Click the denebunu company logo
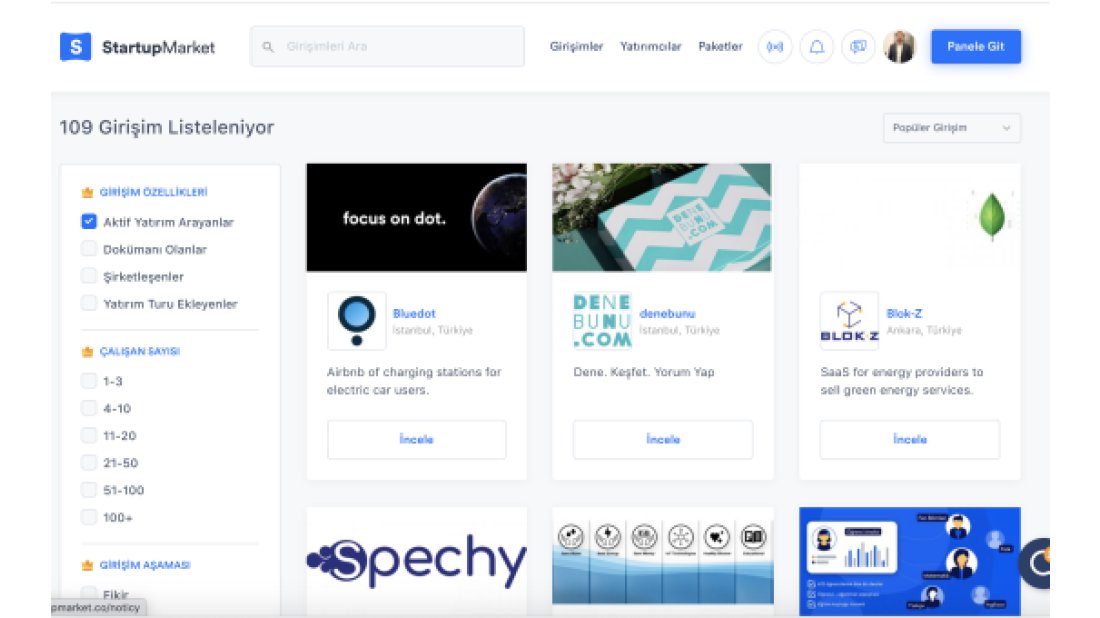 (x=602, y=321)
